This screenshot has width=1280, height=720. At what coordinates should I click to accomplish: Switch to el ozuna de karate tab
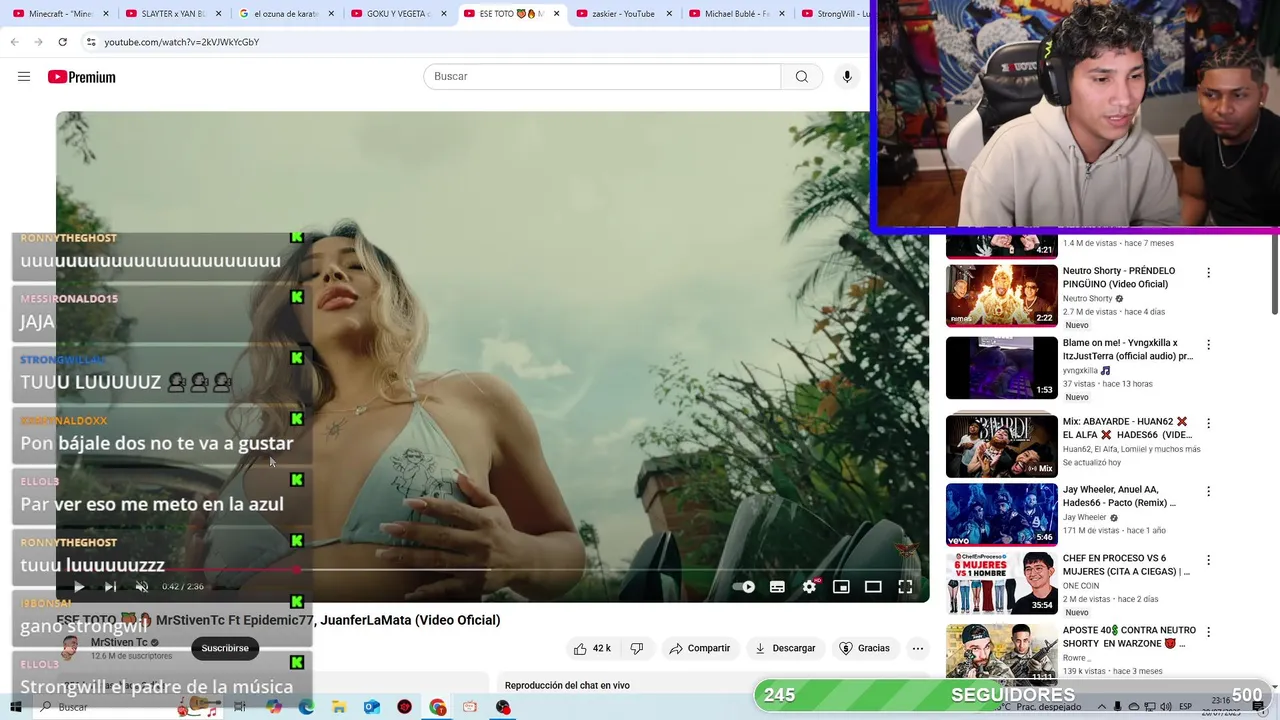pos(286,14)
